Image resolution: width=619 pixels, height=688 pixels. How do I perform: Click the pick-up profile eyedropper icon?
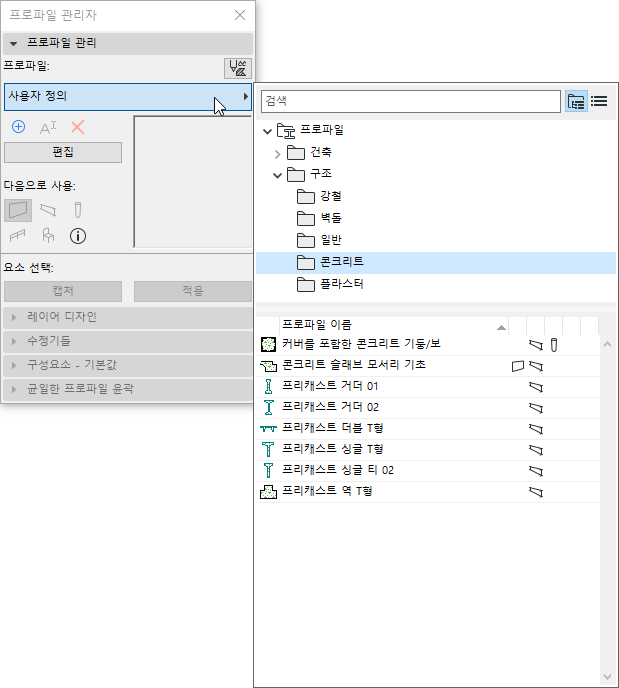click(238, 68)
